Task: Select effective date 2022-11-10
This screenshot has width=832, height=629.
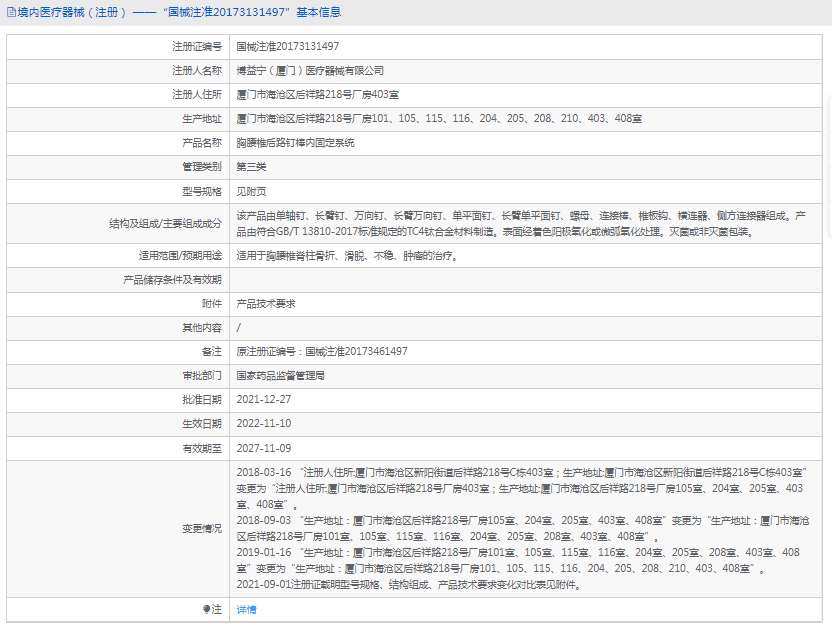Action: coord(264,424)
